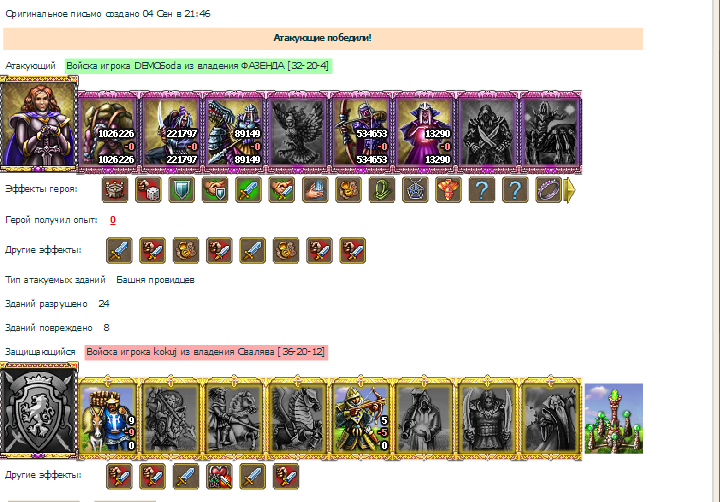Select the attacker unit with 1026226 troops

(108, 132)
